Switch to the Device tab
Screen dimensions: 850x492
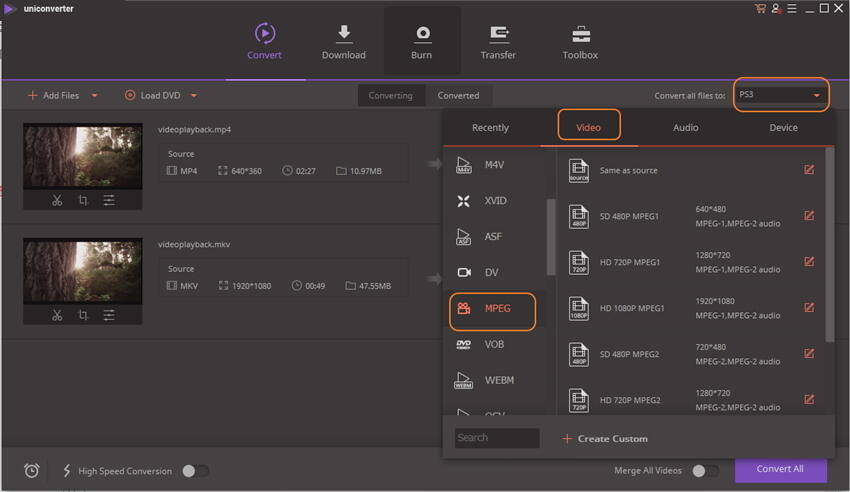[x=783, y=128]
